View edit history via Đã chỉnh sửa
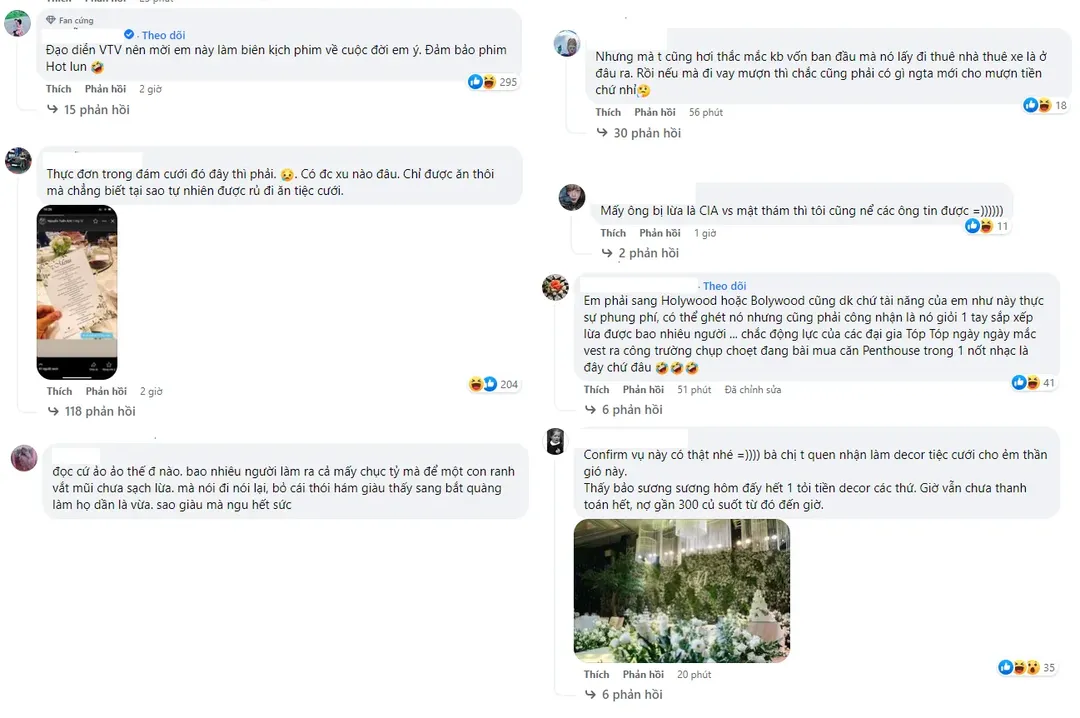 [x=752, y=389]
